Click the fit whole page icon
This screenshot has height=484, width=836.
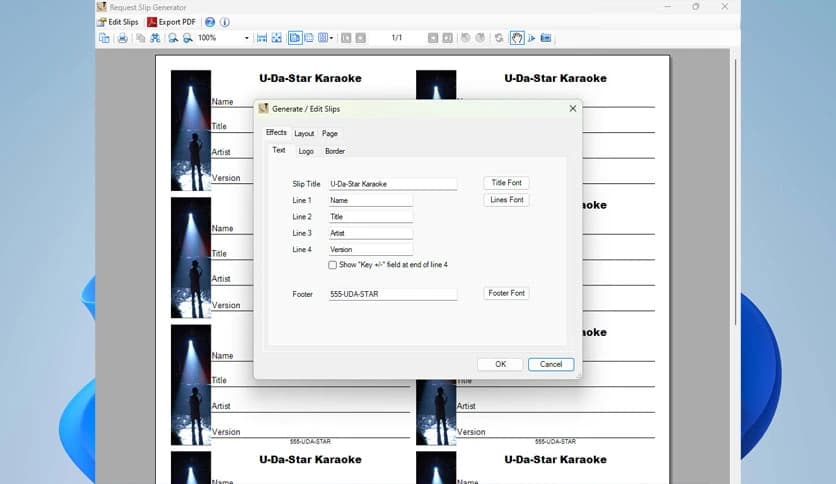pyautogui.click(x=277, y=38)
